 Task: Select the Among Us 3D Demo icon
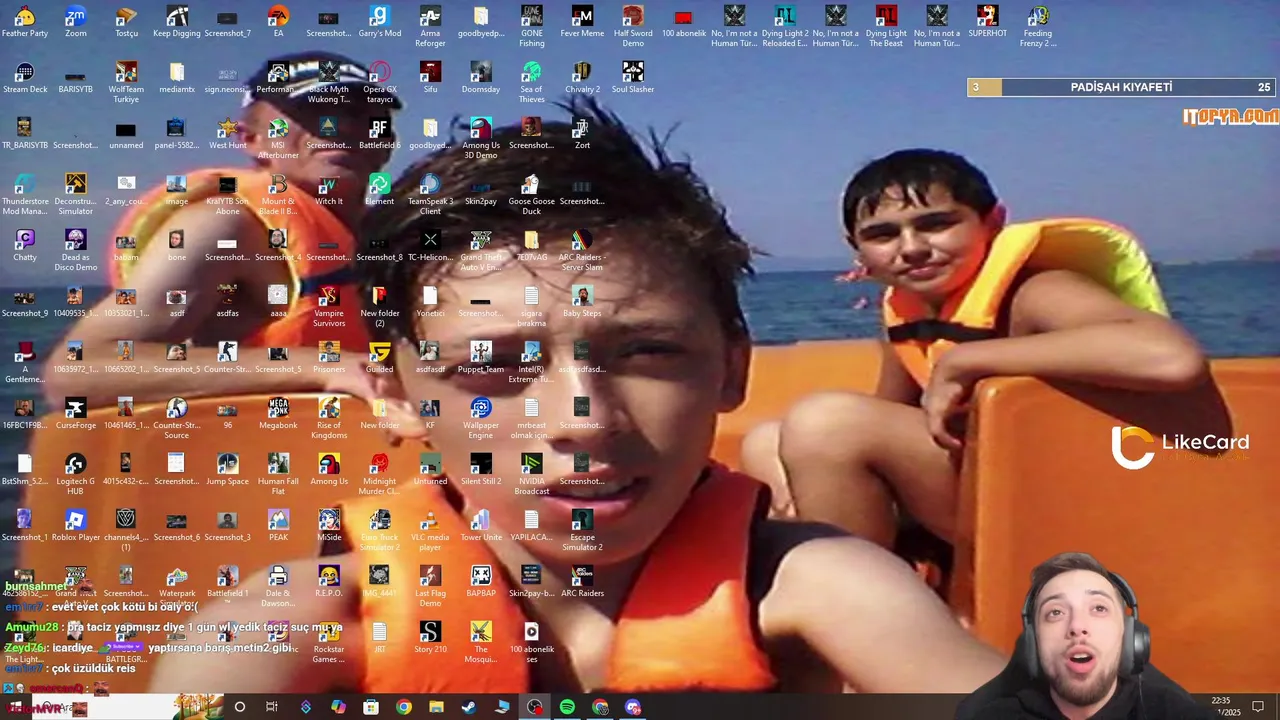[x=481, y=129]
